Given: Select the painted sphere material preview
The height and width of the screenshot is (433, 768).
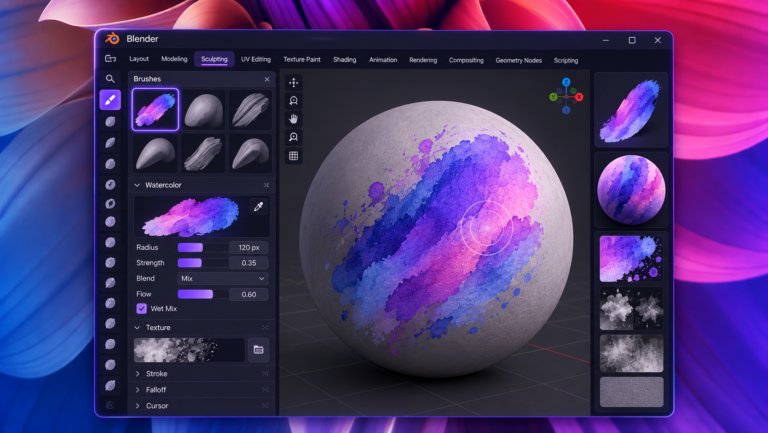Looking at the screenshot, I should [631, 190].
